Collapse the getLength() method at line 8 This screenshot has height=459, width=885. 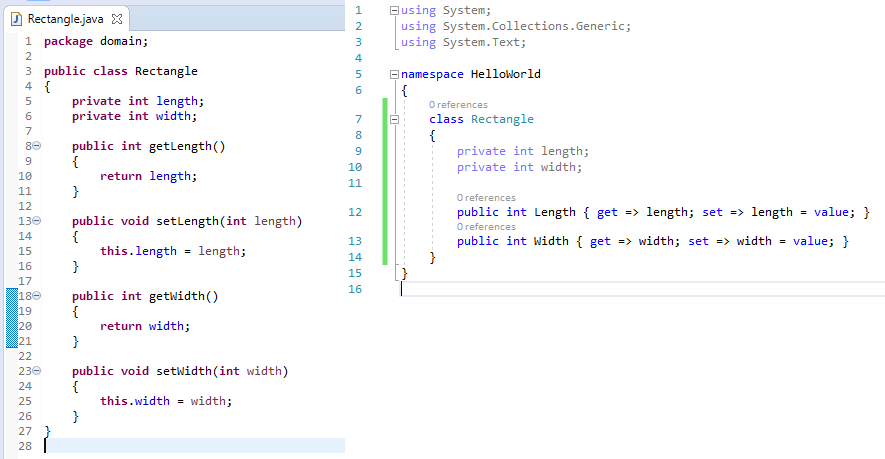[x=36, y=147]
